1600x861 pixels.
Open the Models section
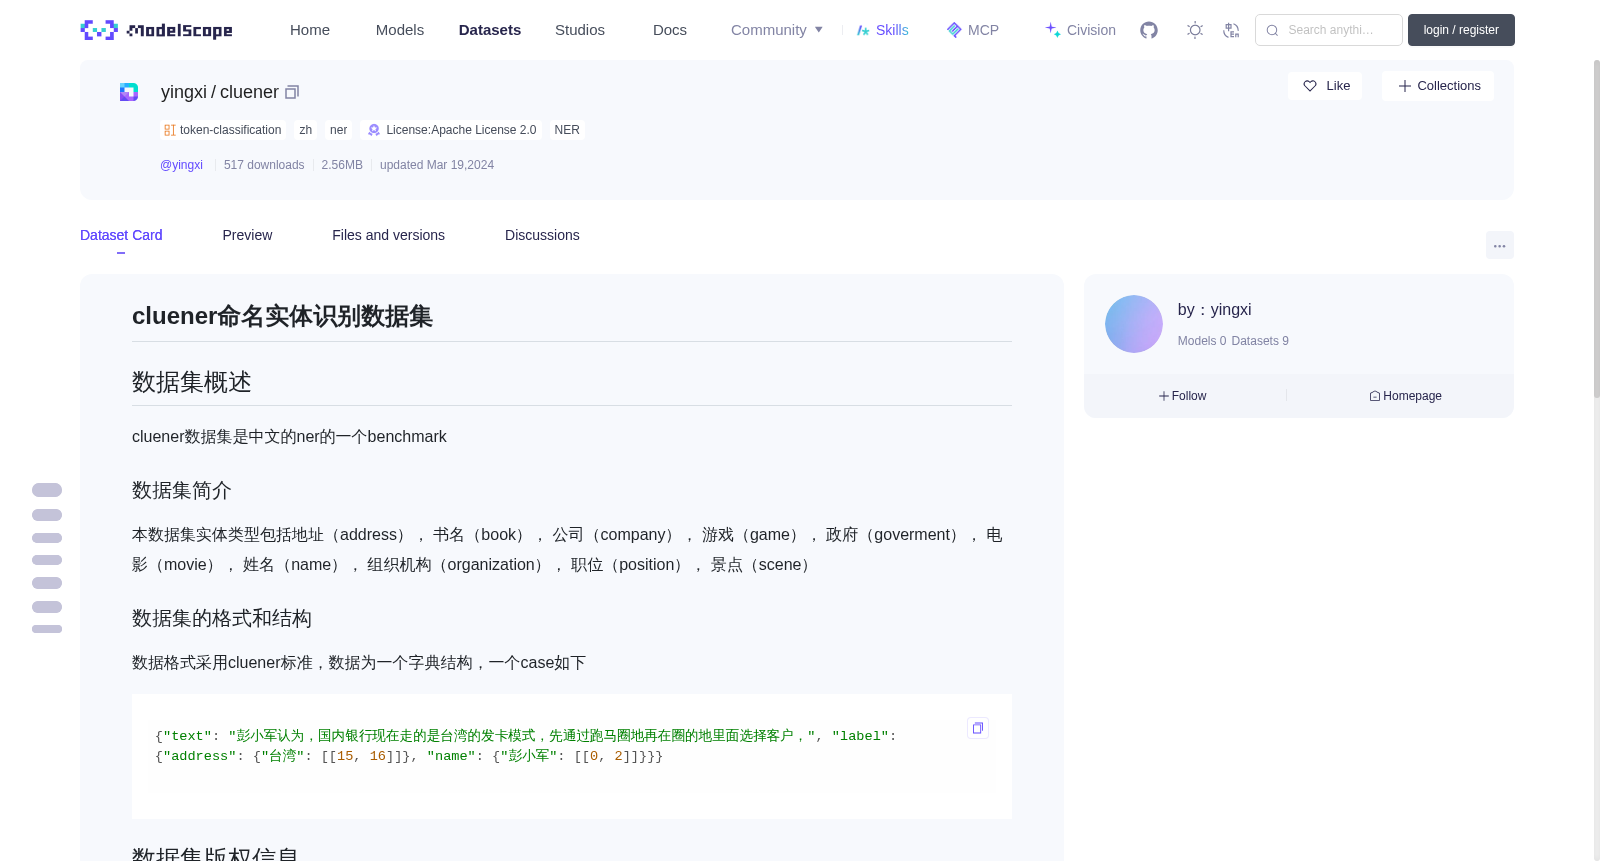click(x=400, y=30)
